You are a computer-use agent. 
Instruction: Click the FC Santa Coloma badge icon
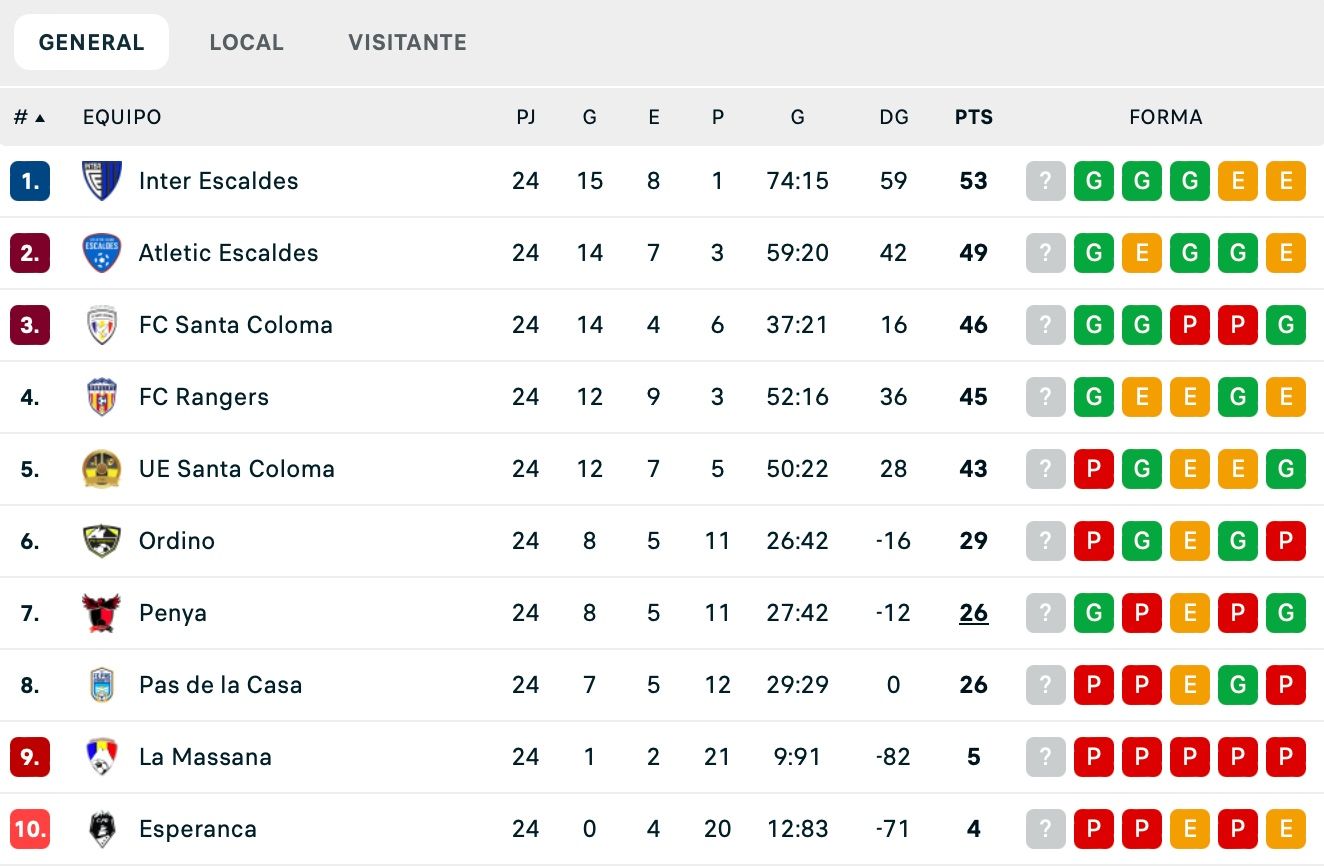[101, 325]
